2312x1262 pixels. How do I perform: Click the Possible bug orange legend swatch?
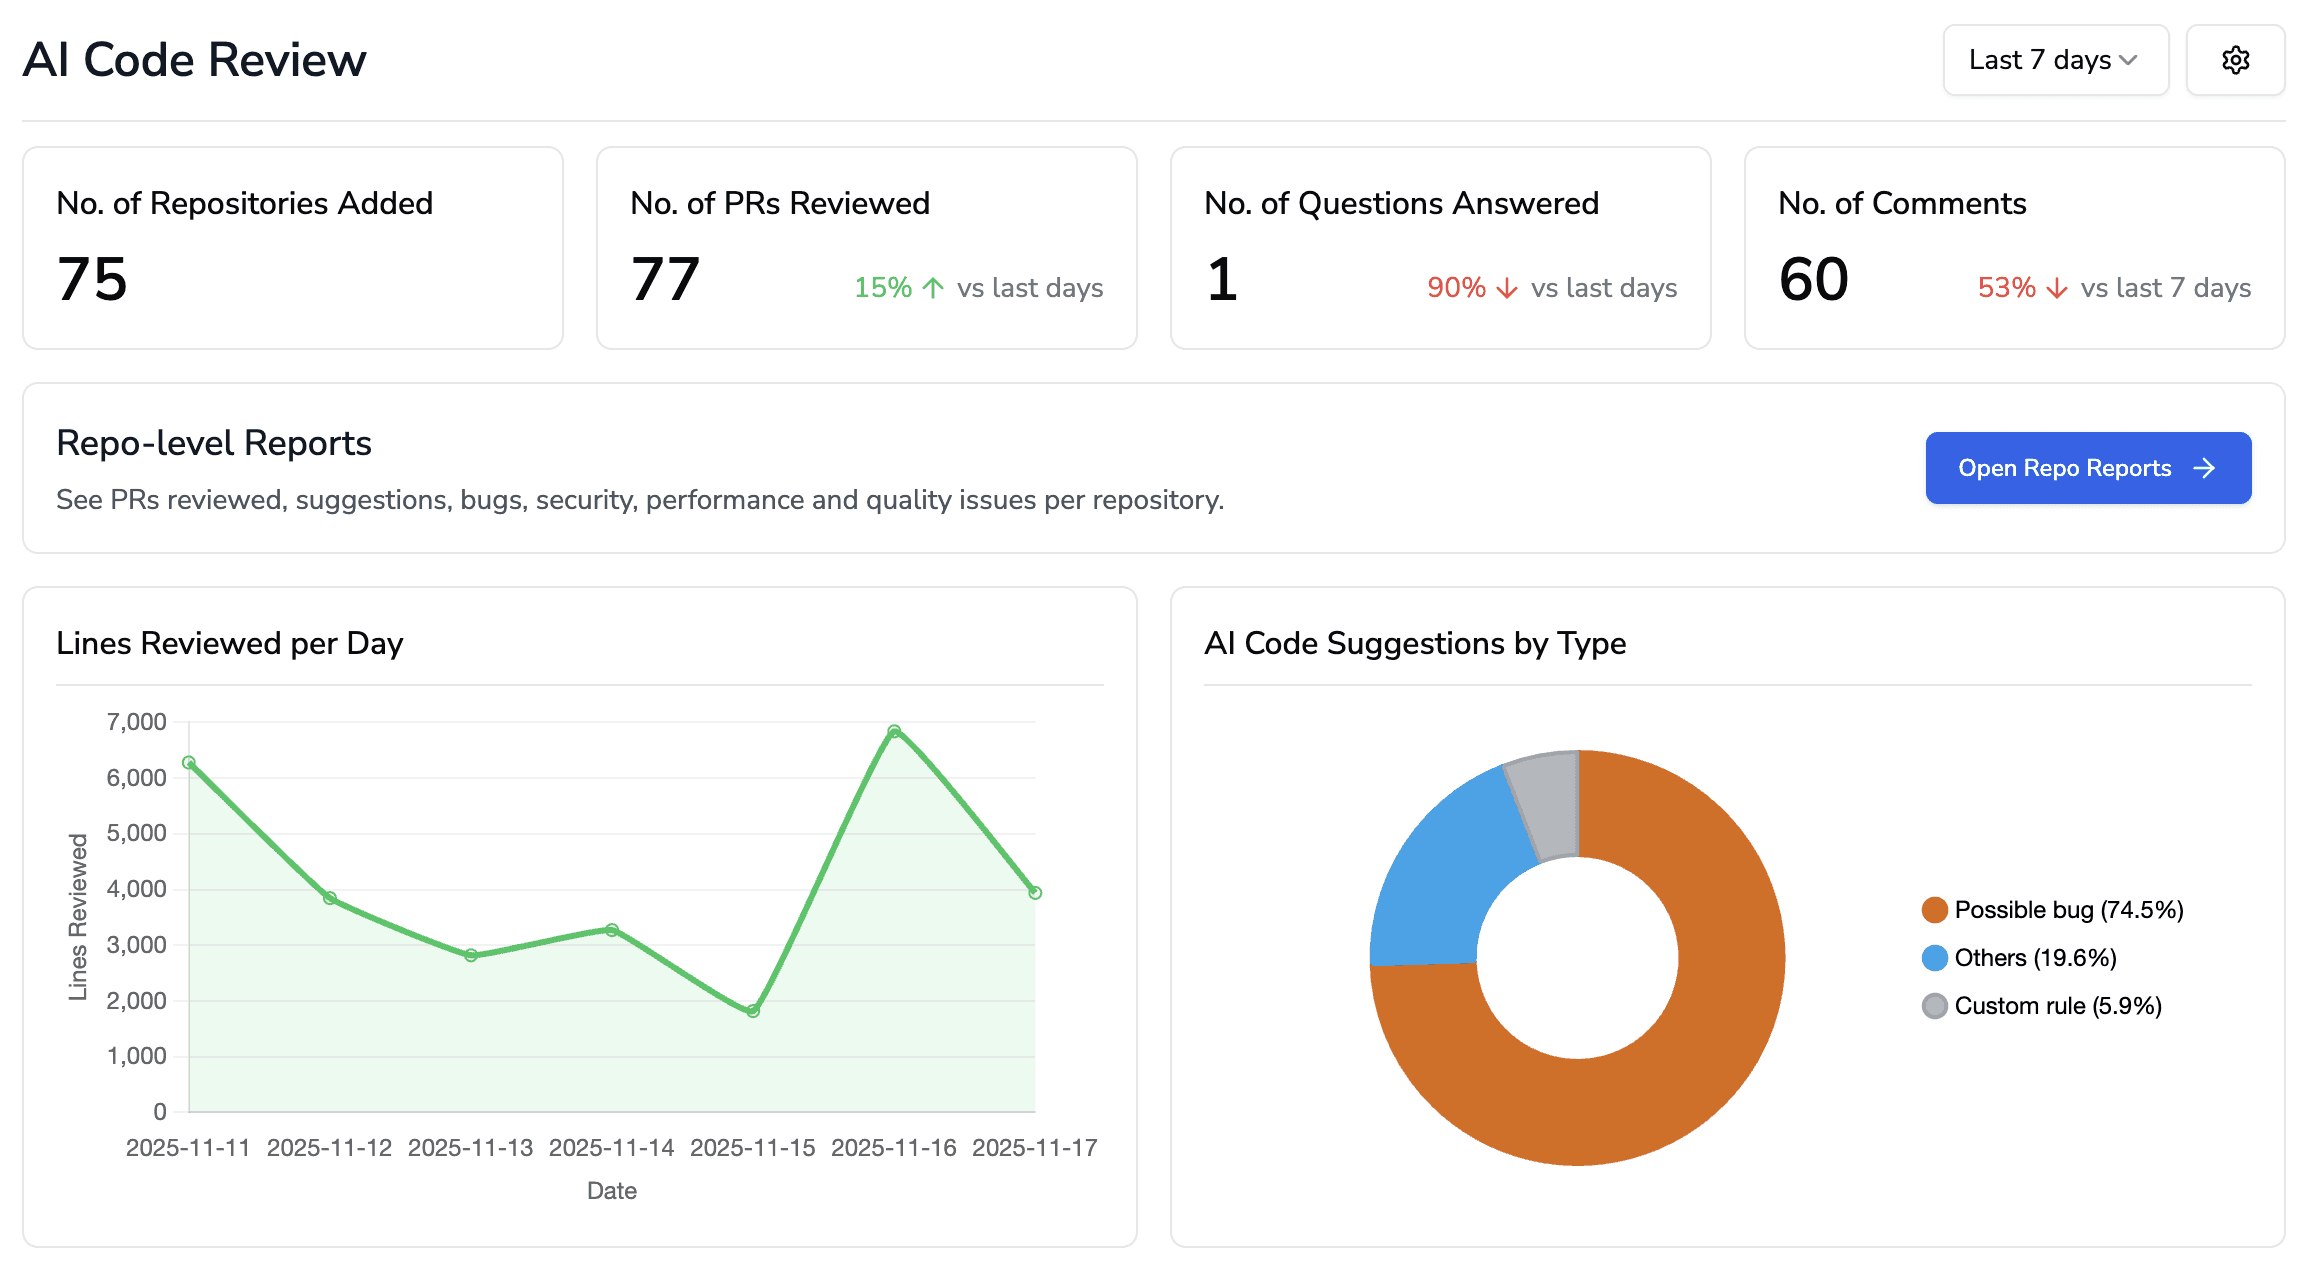[x=1935, y=910]
